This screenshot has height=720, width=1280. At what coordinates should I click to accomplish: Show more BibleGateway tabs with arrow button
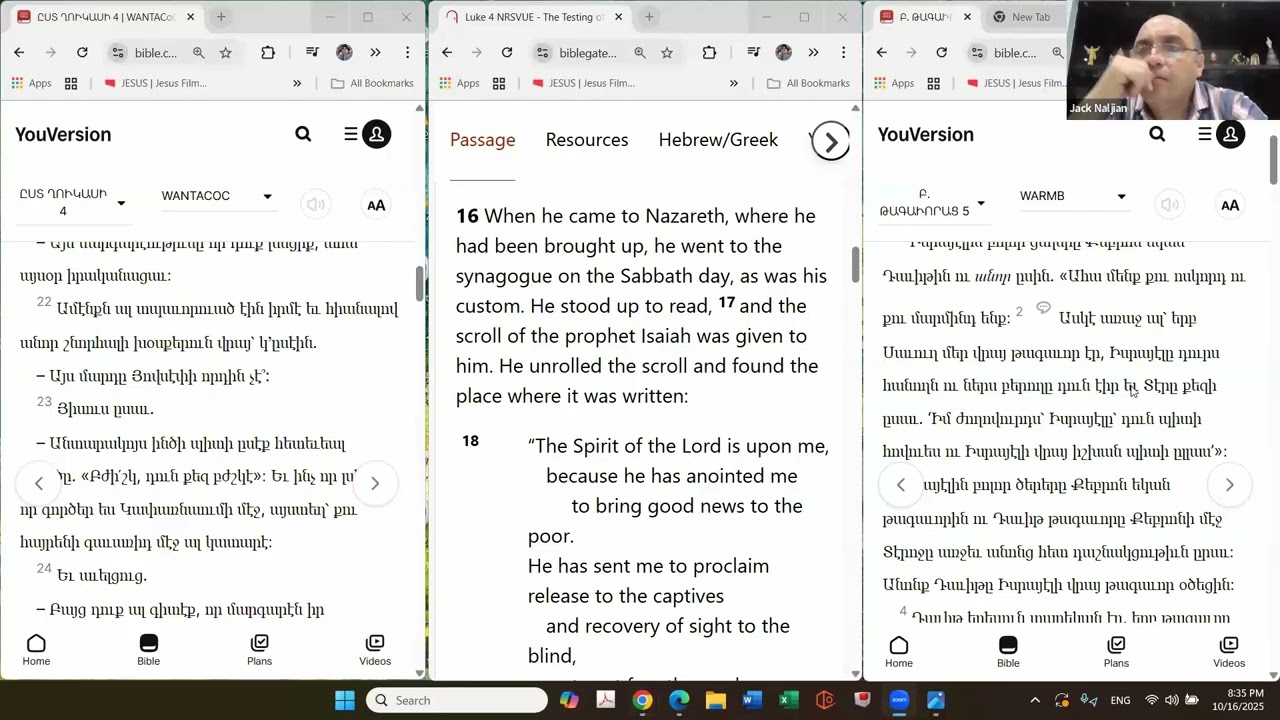tap(831, 143)
